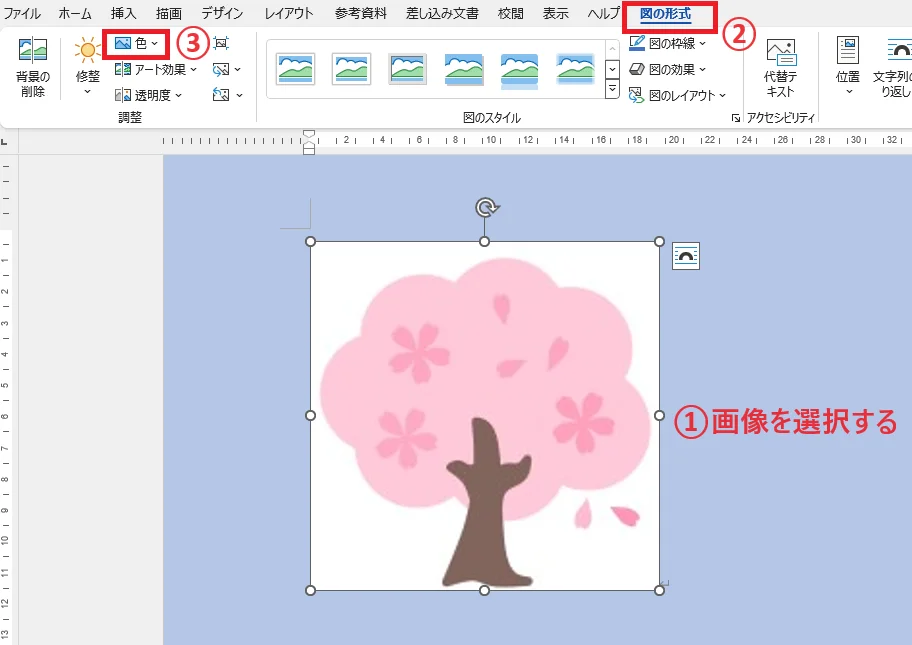Click the top-center image resize handle
The image size is (912, 645).
(484, 241)
